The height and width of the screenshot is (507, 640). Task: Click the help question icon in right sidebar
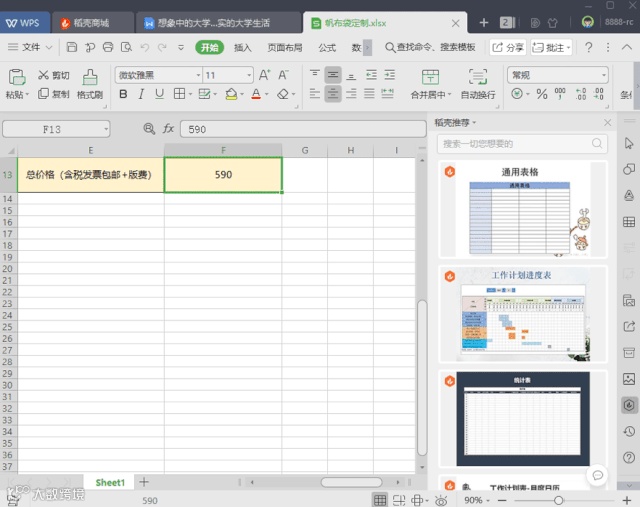629,457
